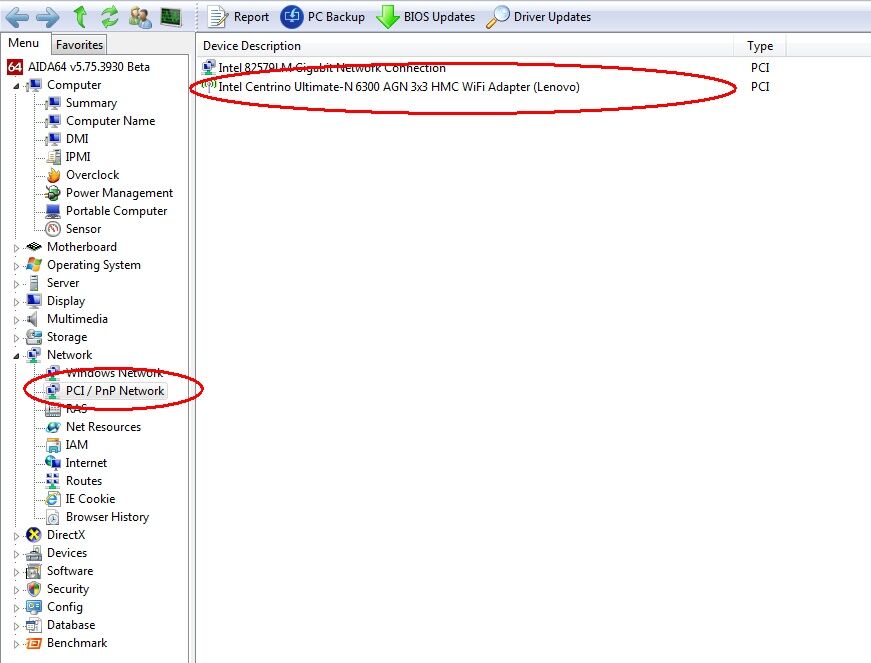Open the Internet globe icon
This screenshot has height=663, width=871.
pos(53,463)
